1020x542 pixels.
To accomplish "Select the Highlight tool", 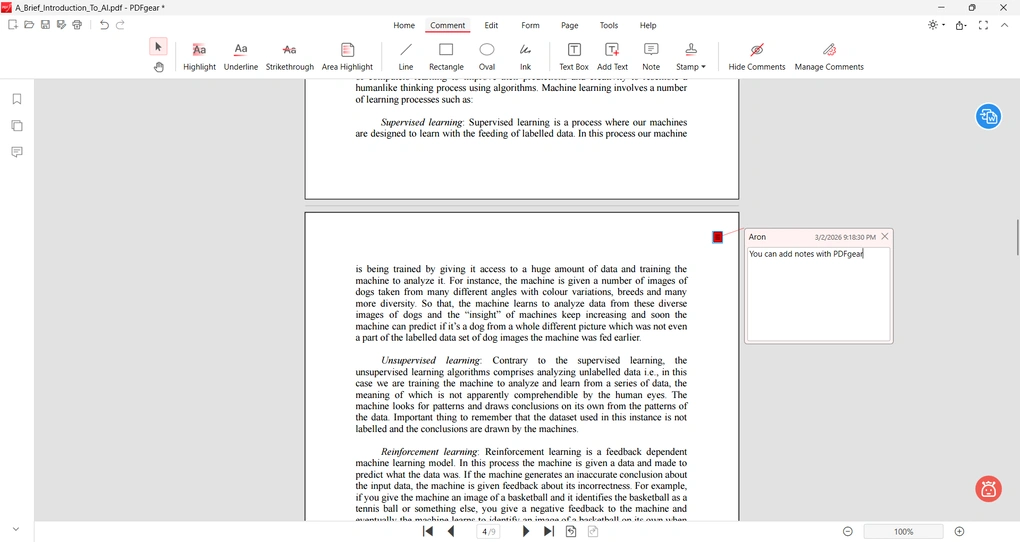I will pos(199,57).
